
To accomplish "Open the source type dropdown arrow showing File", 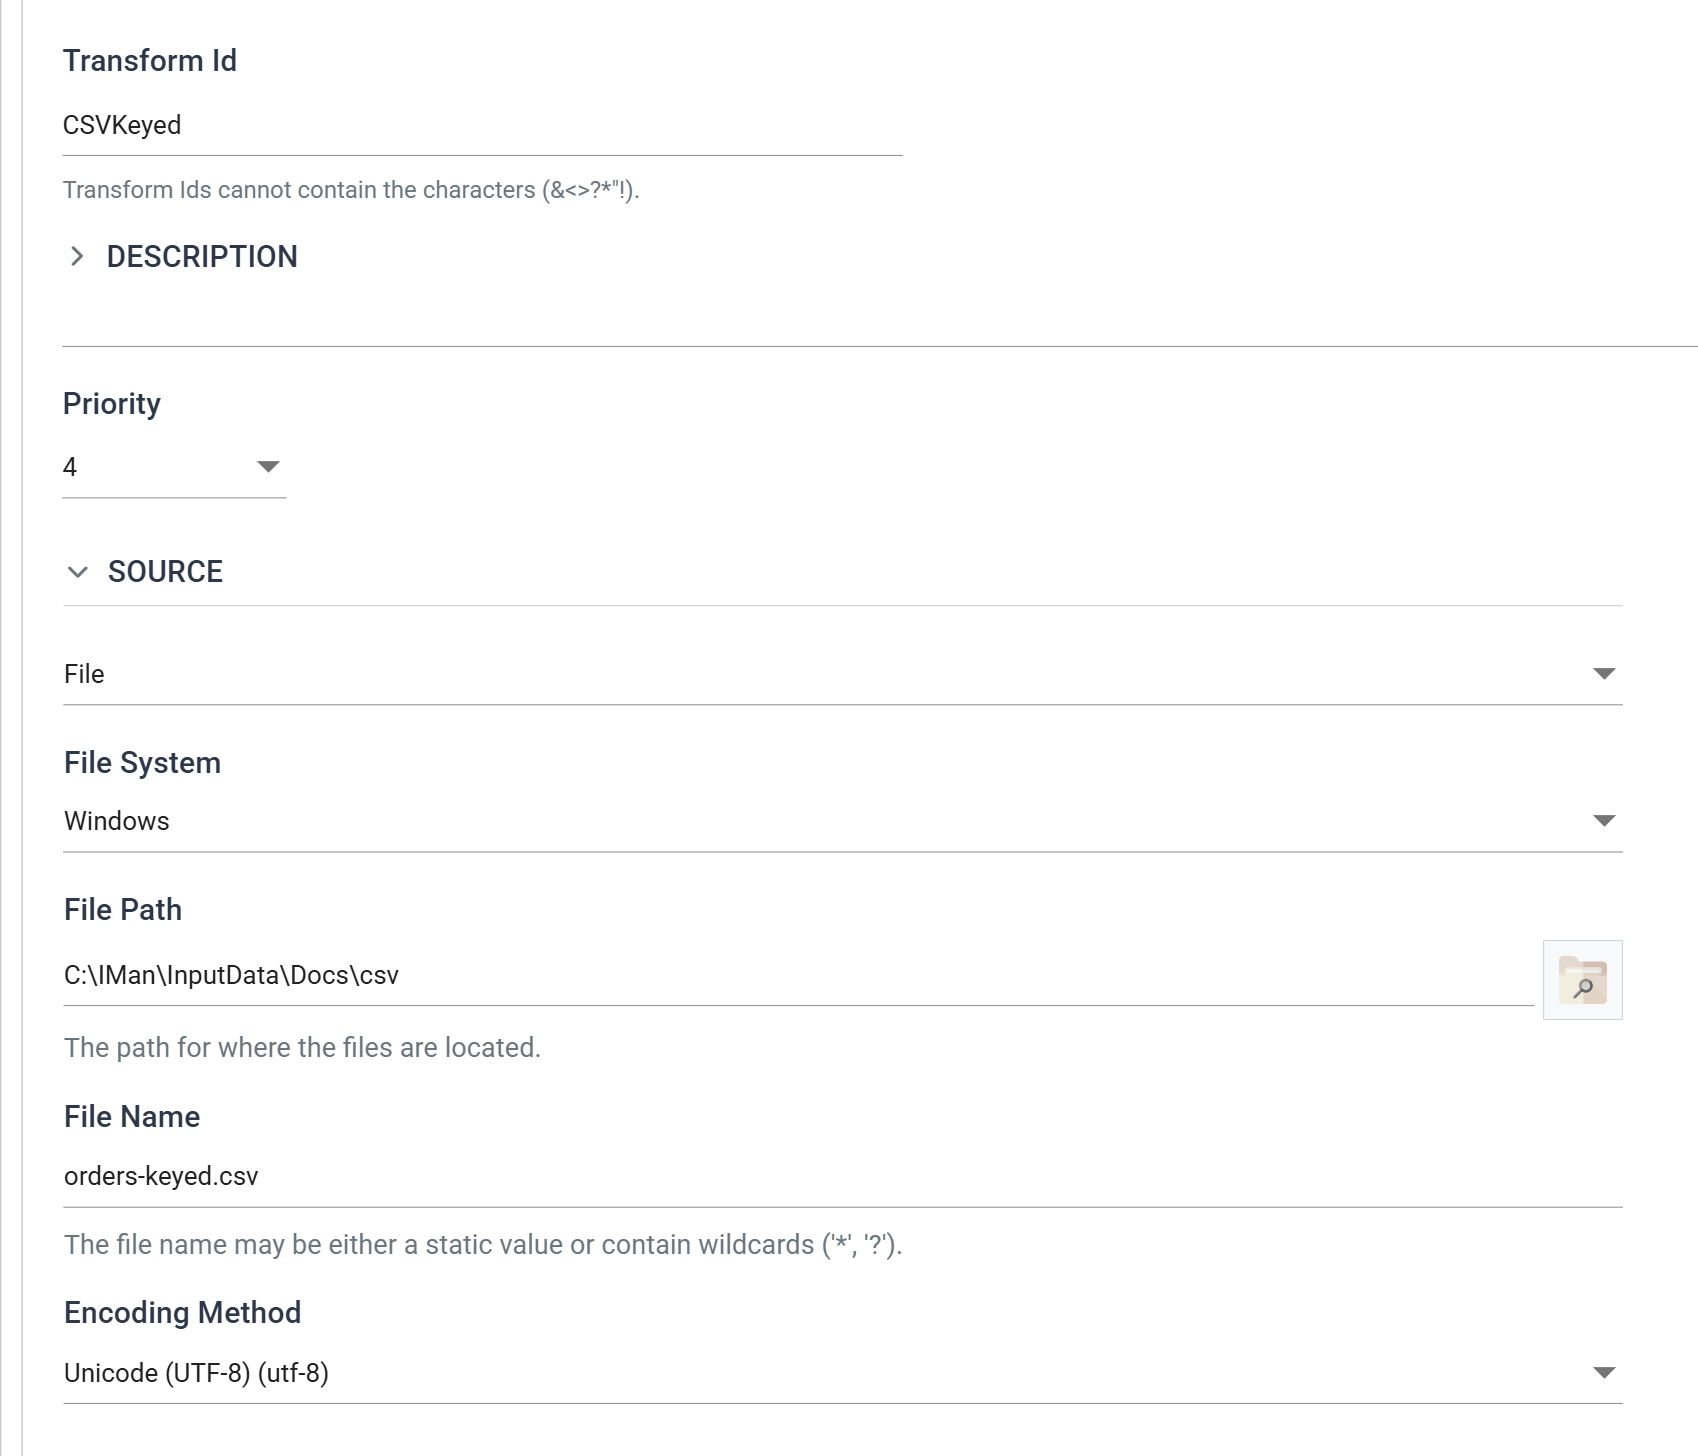I will [x=1604, y=674].
